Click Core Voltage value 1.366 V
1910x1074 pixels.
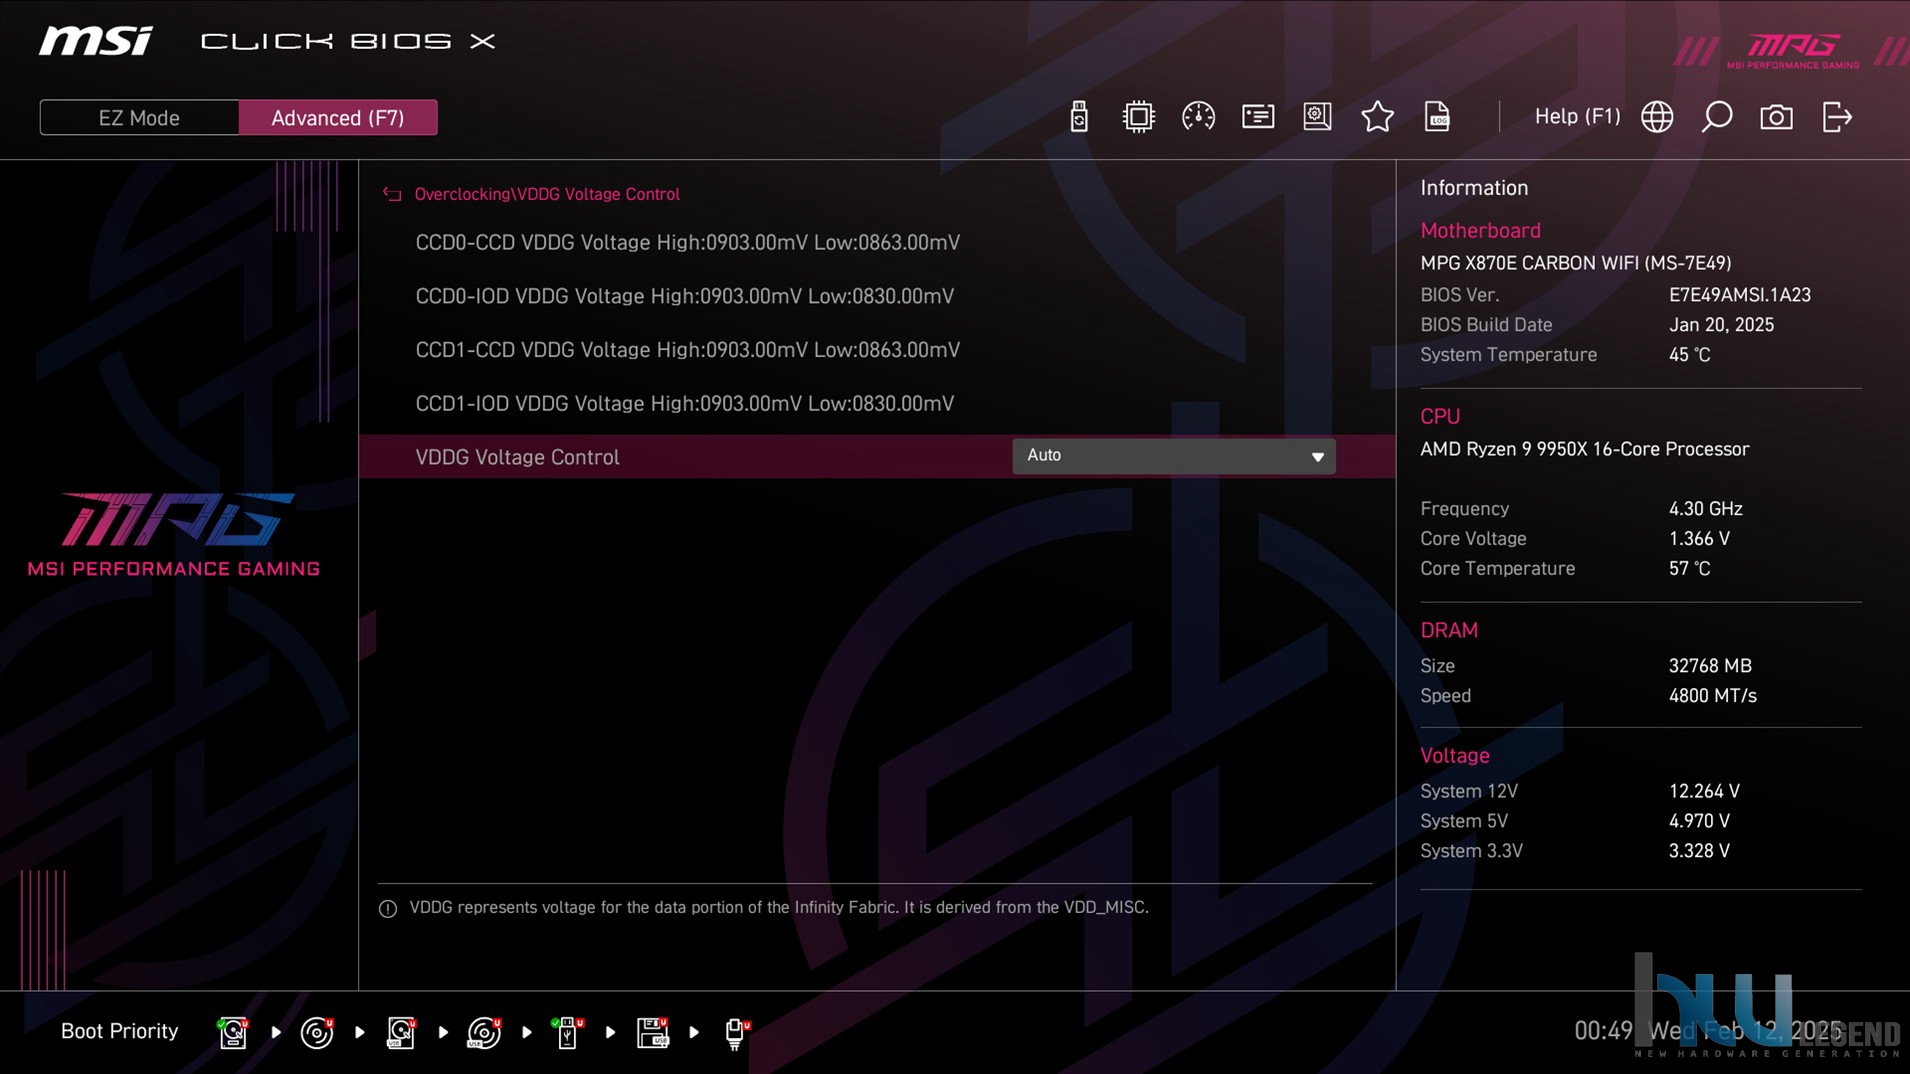click(x=1699, y=539)
